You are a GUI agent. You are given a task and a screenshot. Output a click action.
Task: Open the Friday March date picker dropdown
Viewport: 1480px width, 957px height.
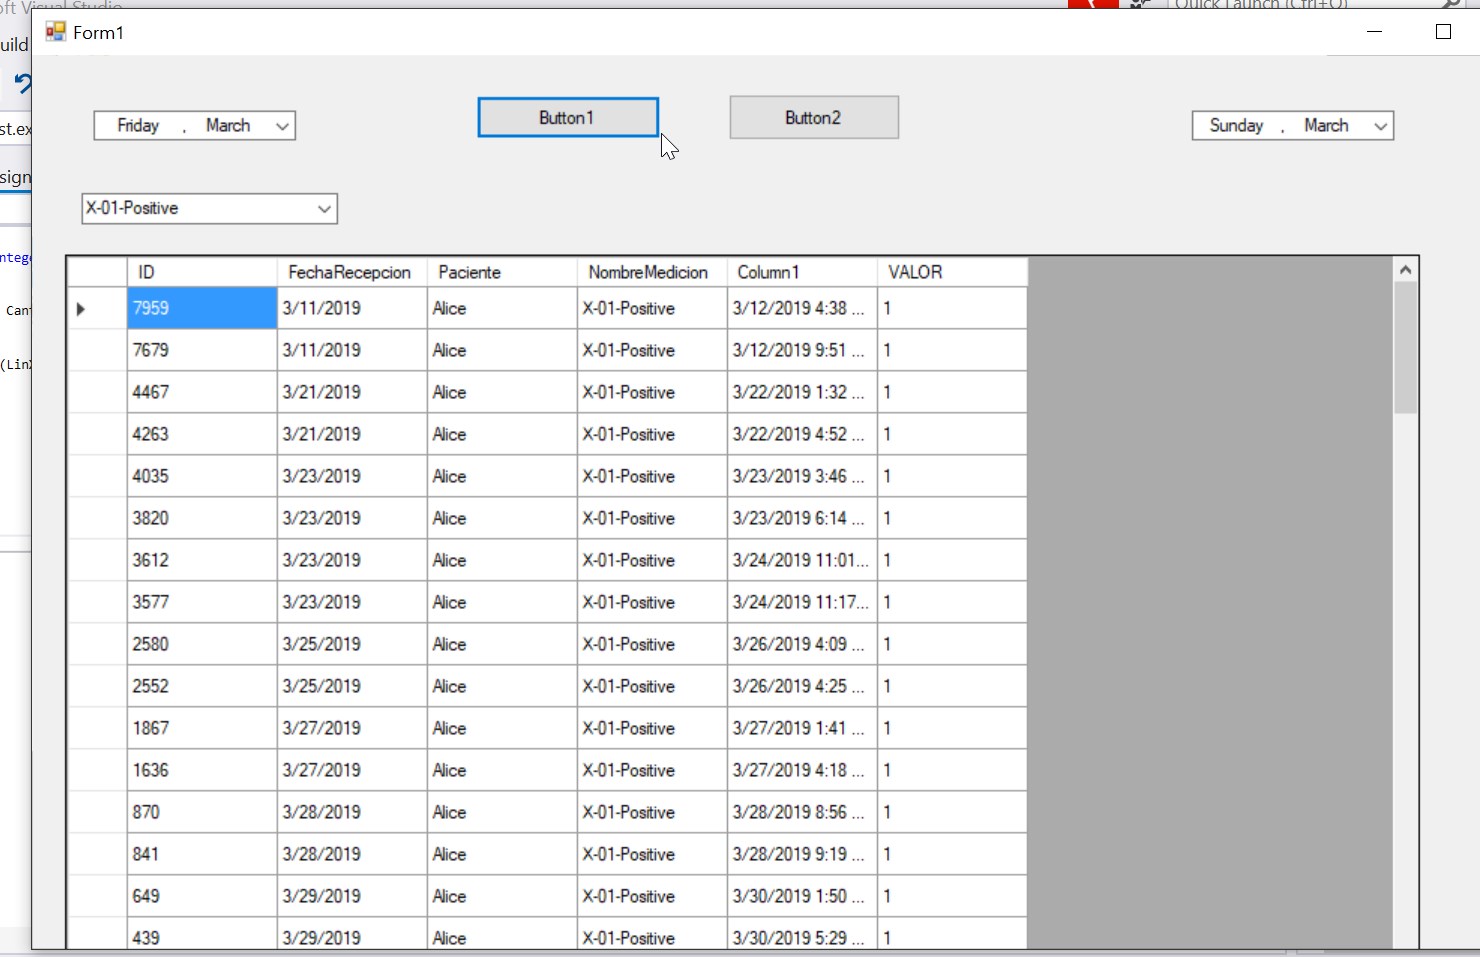282,126
